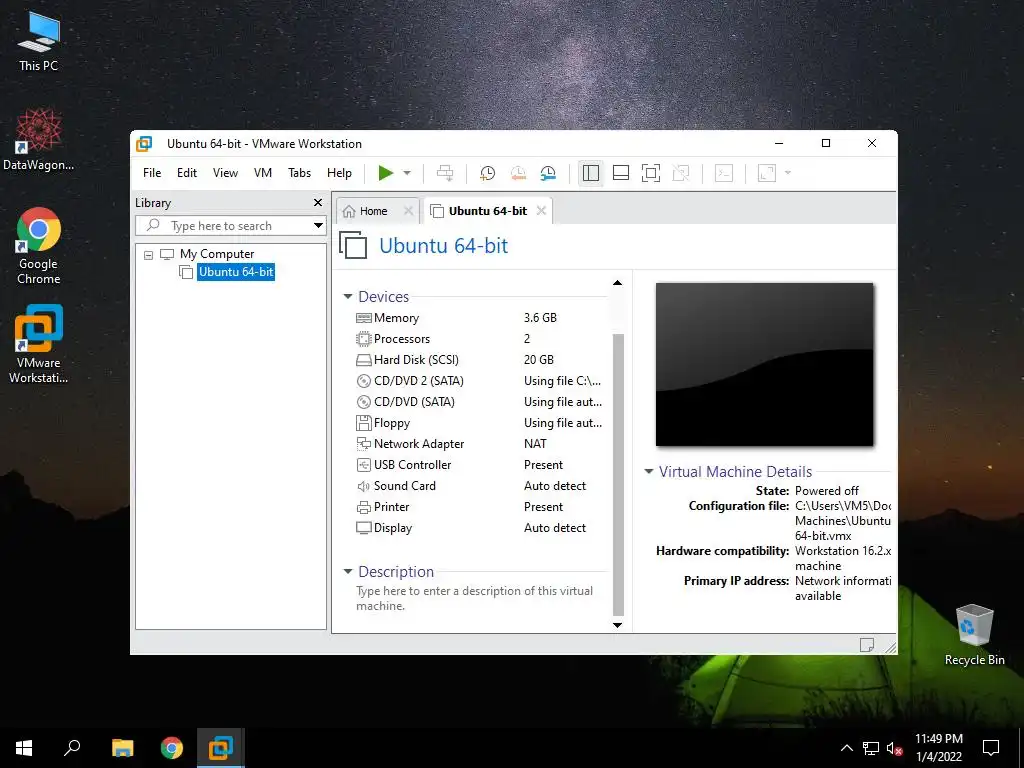Image resolution: width=1024 pixels, height=768 pixels.
Task: Enter full screen mode icon
Action: point(651,173)
